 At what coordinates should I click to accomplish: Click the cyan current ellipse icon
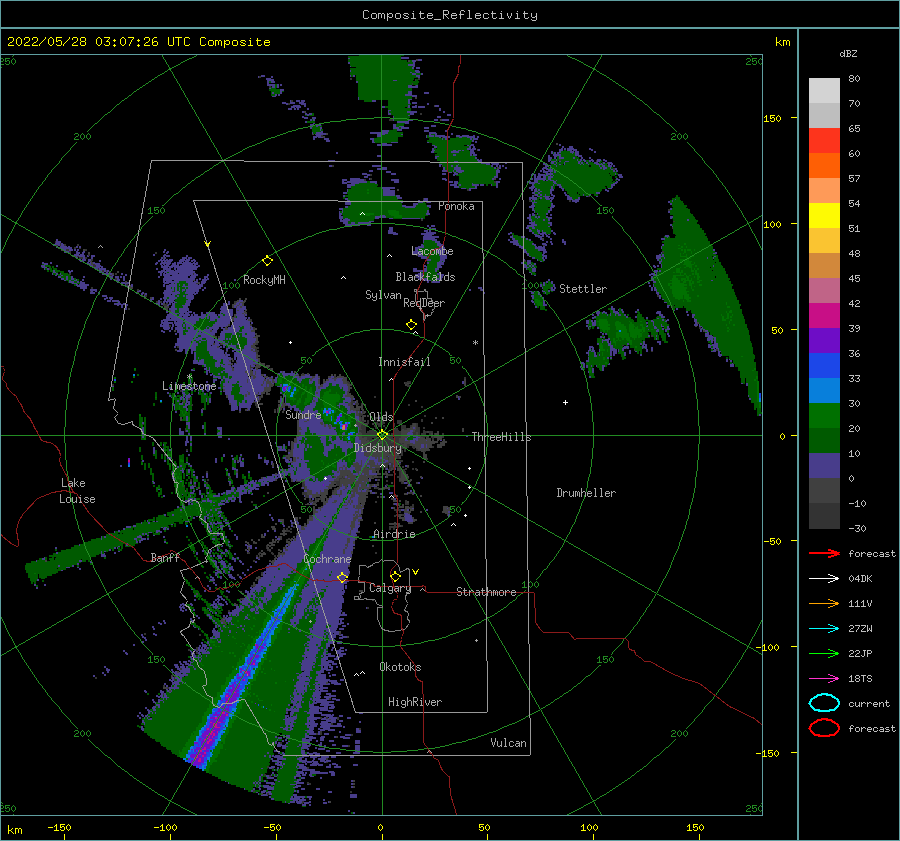click(824, 703)
